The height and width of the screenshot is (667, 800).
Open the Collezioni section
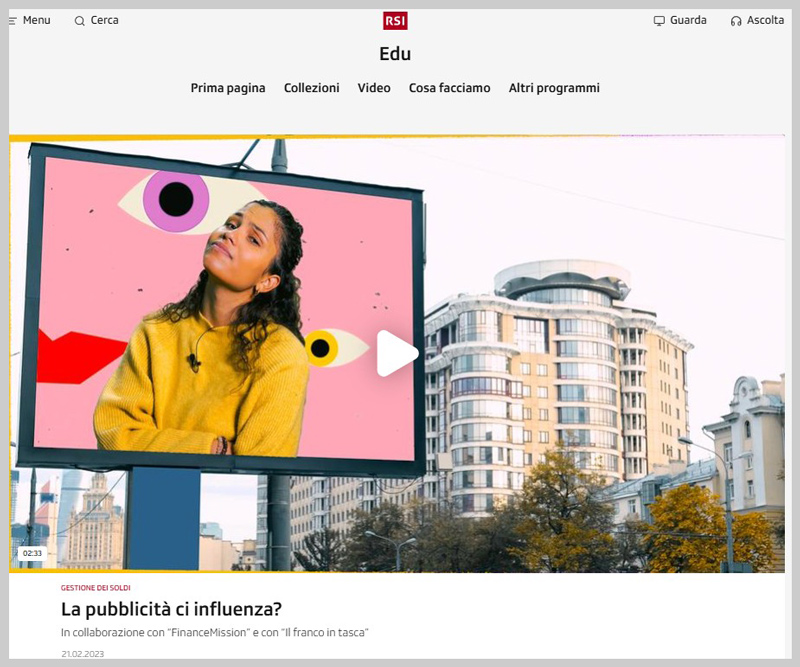pos(311,88)
